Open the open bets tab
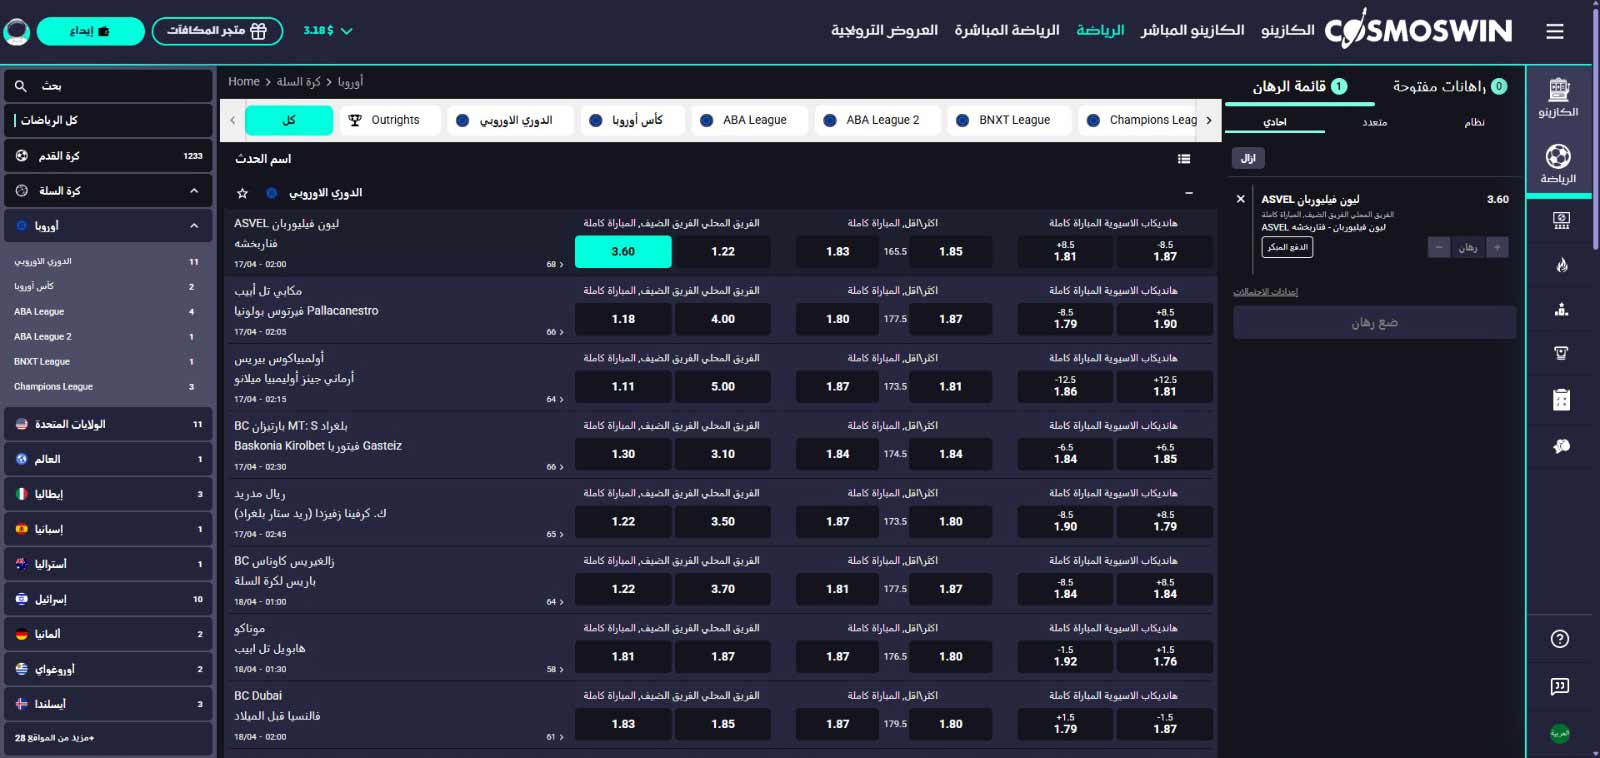This screenshot has height=758, width=1600. click(x=1449, y=87)
